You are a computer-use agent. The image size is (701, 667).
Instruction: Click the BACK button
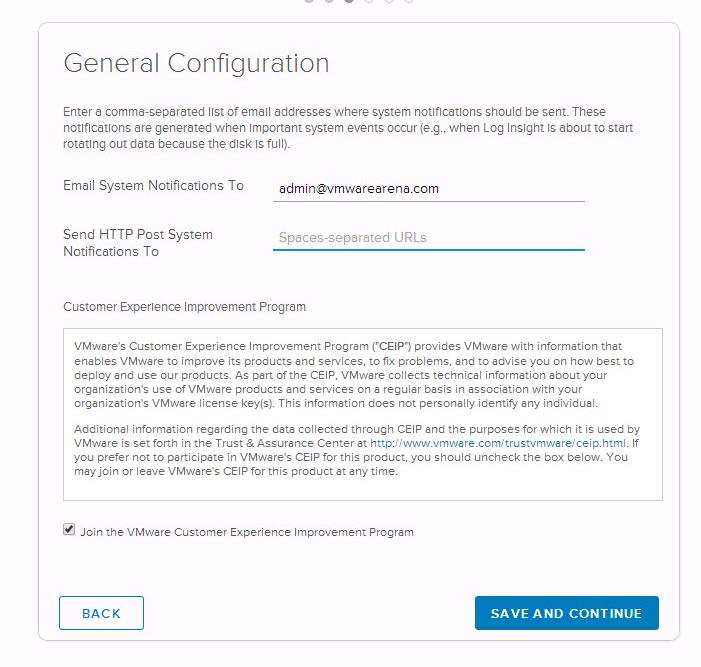101,613
